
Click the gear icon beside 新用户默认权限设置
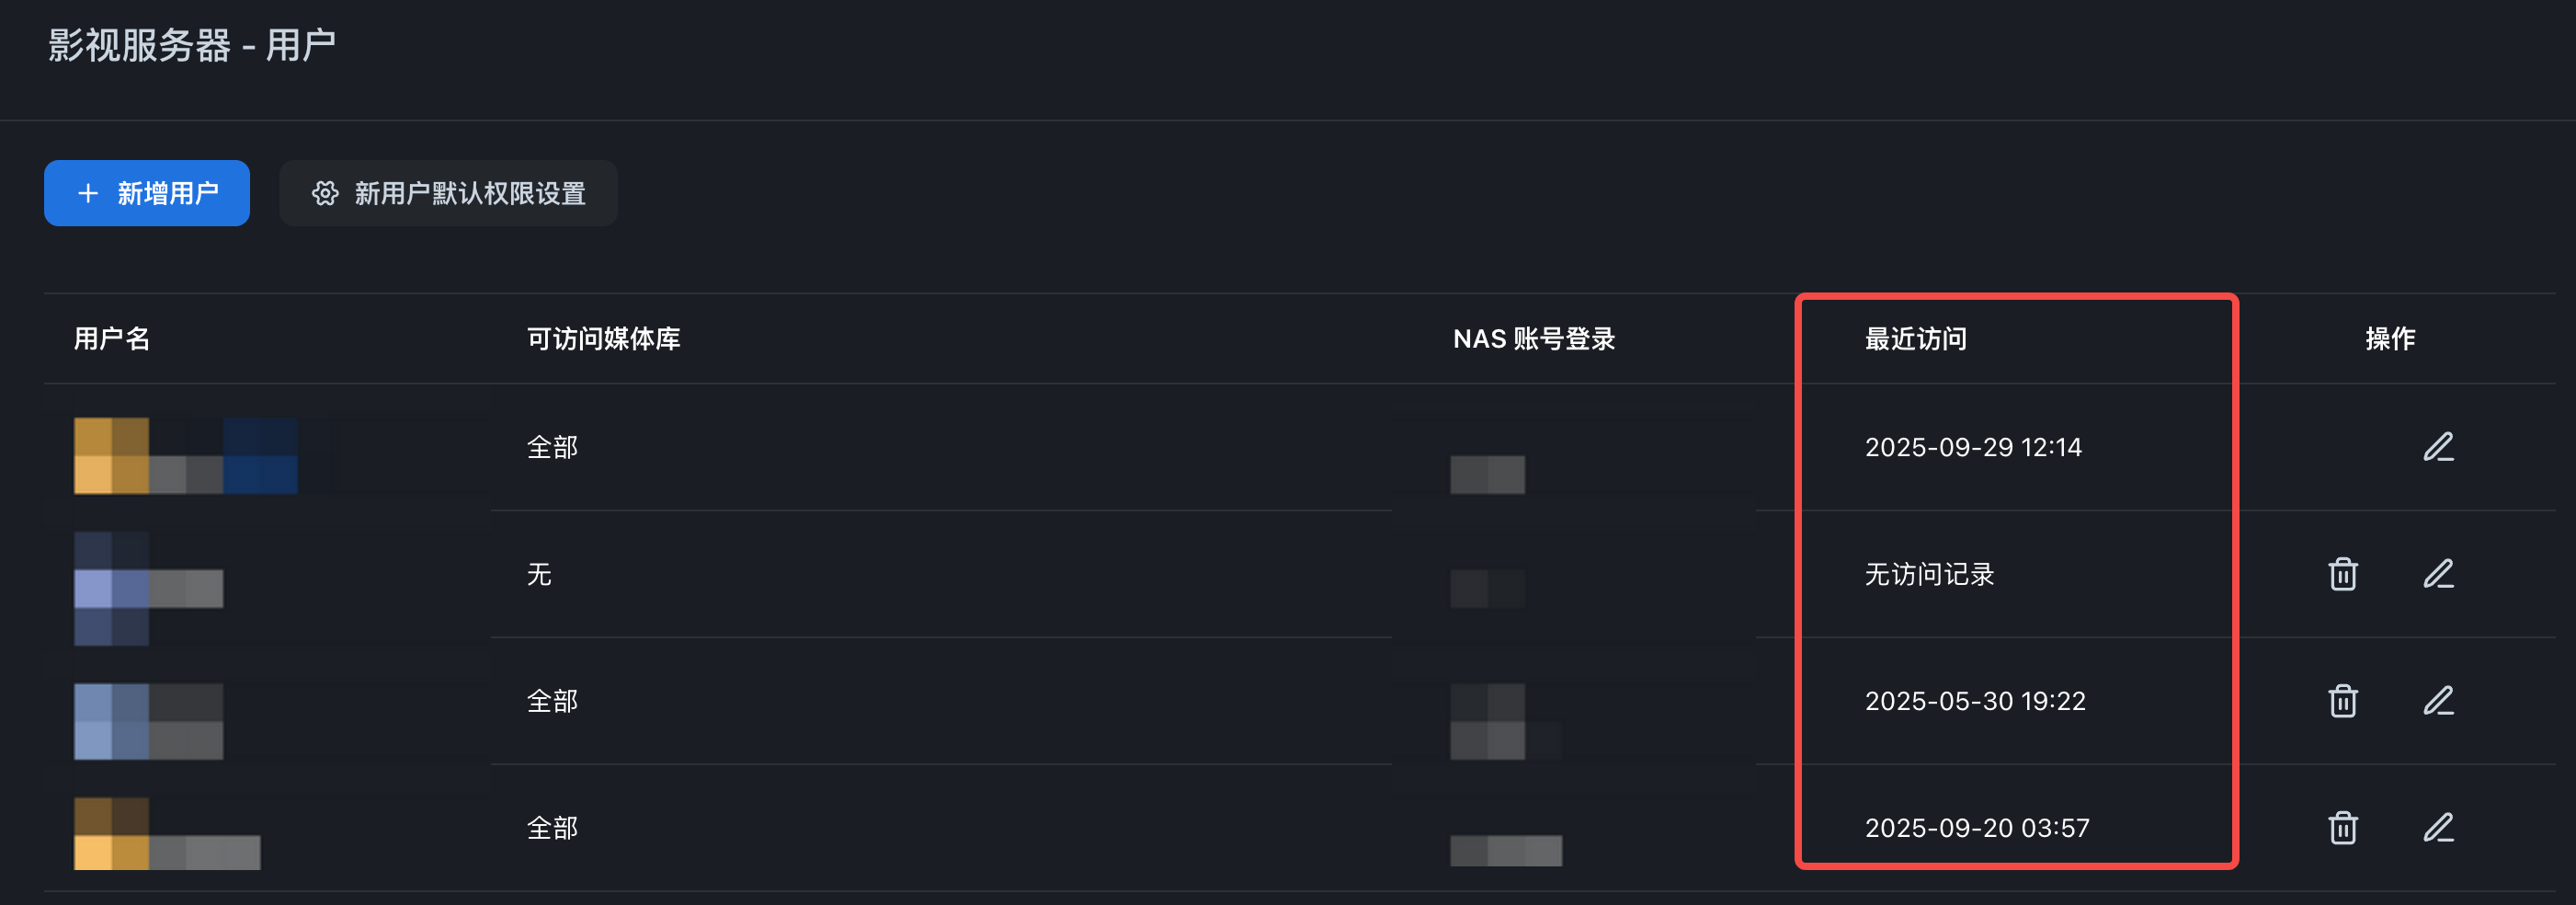[x=325, y=193]
